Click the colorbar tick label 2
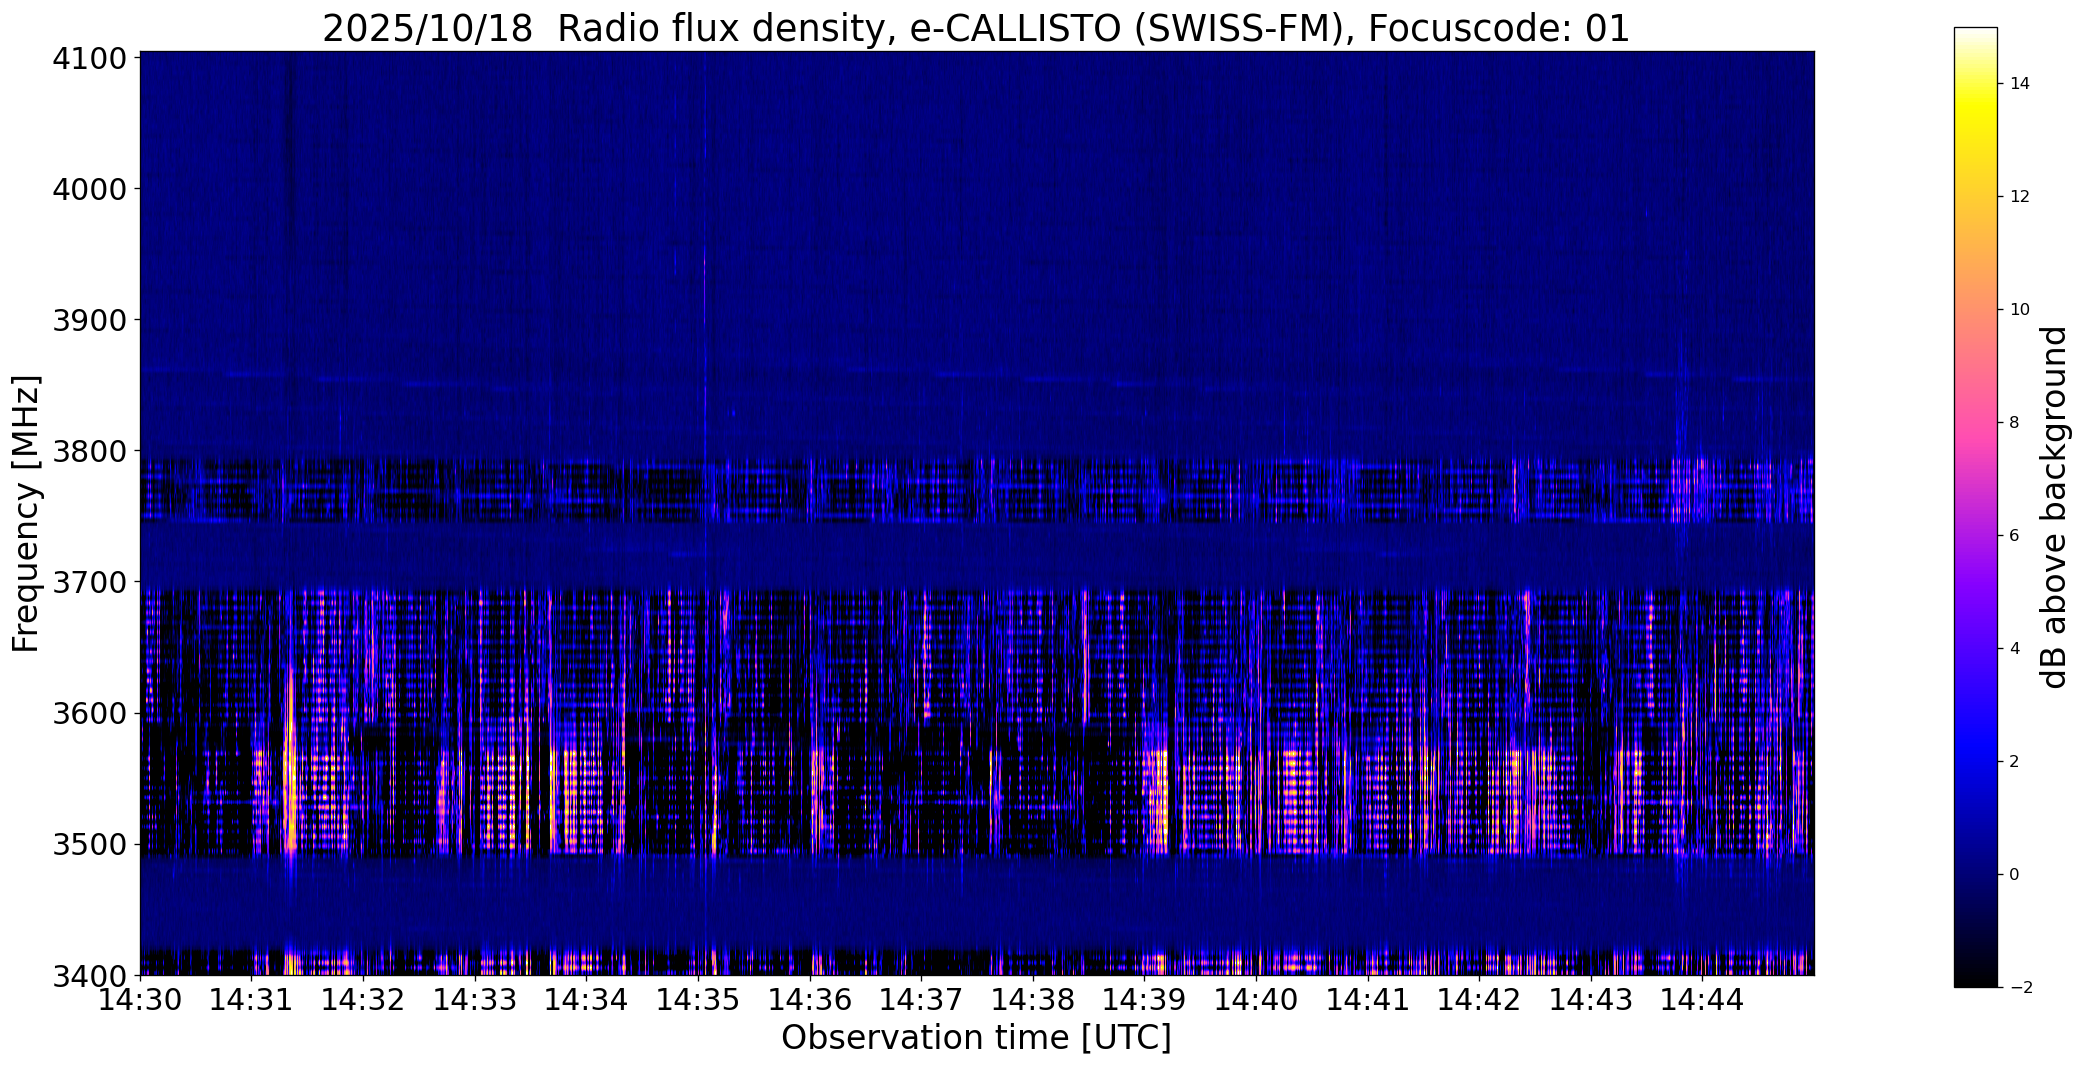 [x=2014, y=762]
